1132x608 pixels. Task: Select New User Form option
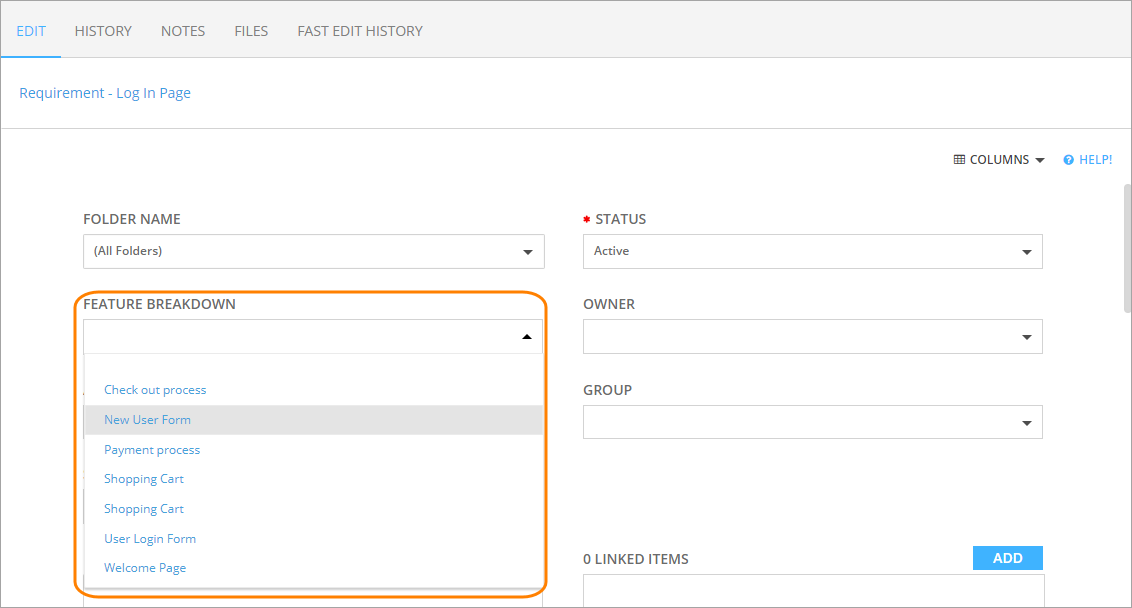[x=147, y=420]
